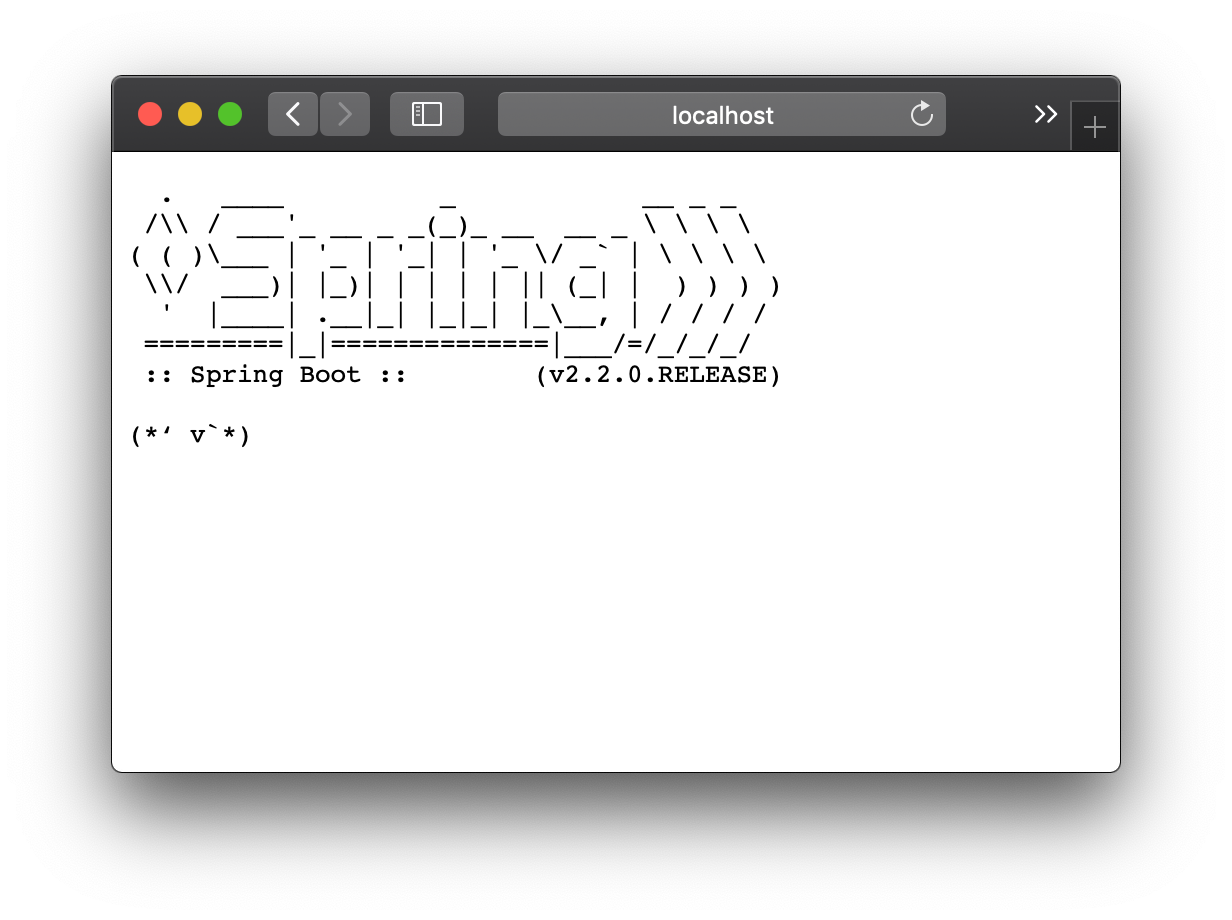Expand hidden toolbar items via double chevron
Viewport: 1232px width, 920px height.
[x=1045, y=114]
